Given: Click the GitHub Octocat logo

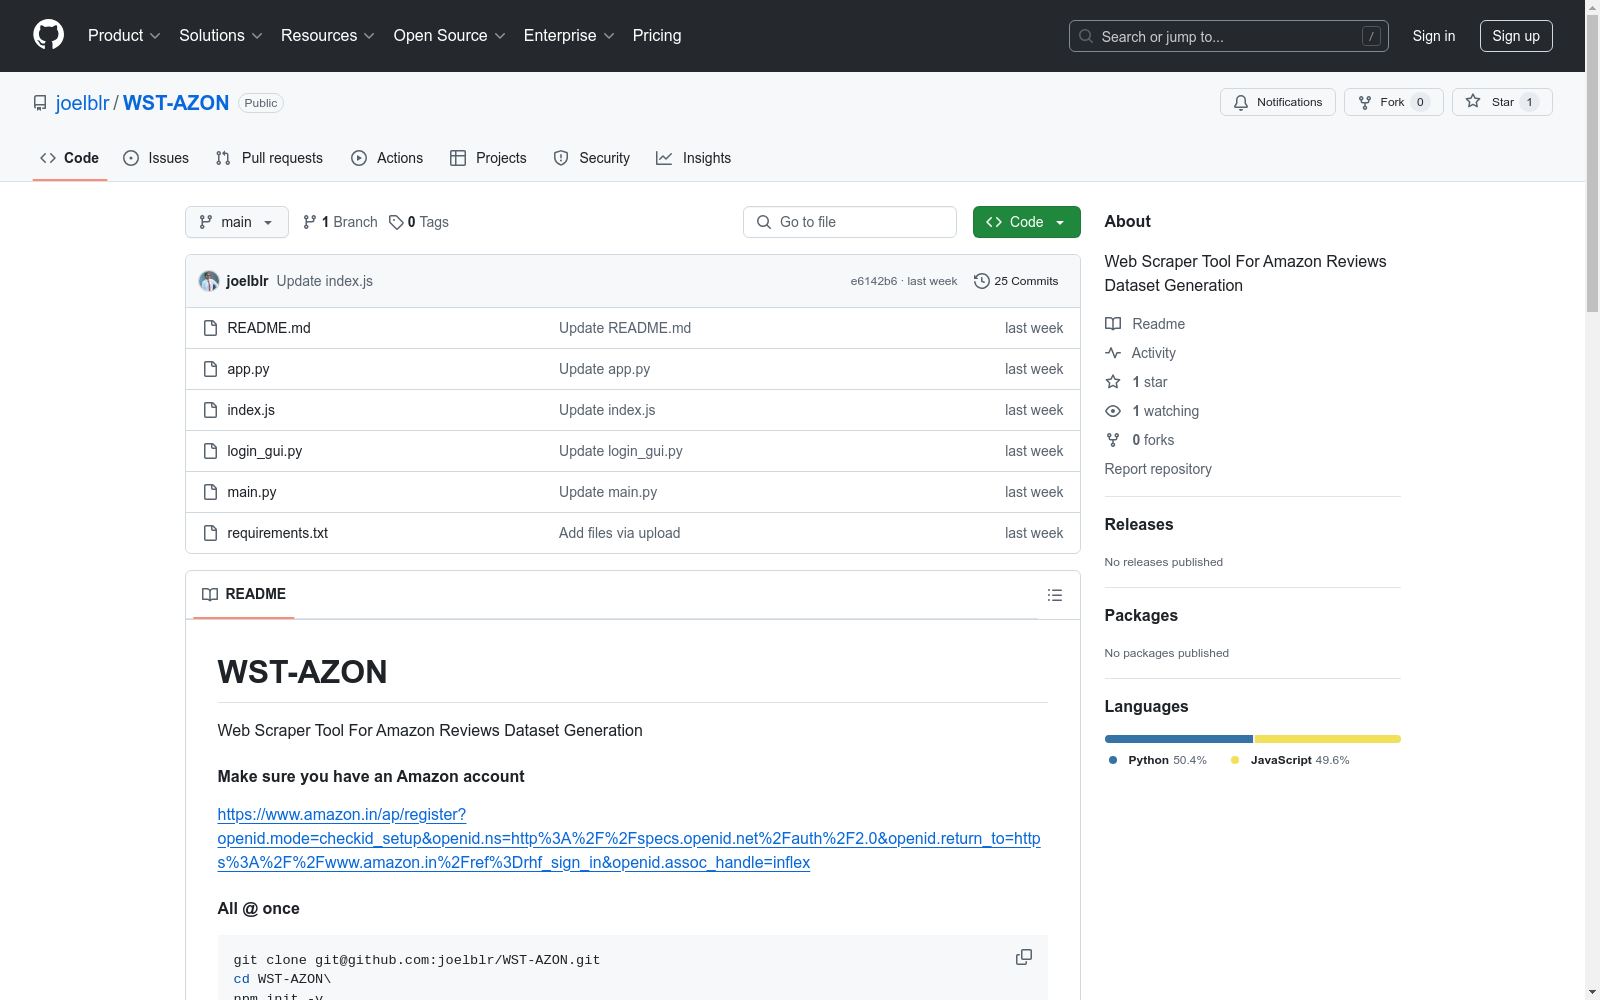Looking at the screenshot, I should click(x=48, y=34).
